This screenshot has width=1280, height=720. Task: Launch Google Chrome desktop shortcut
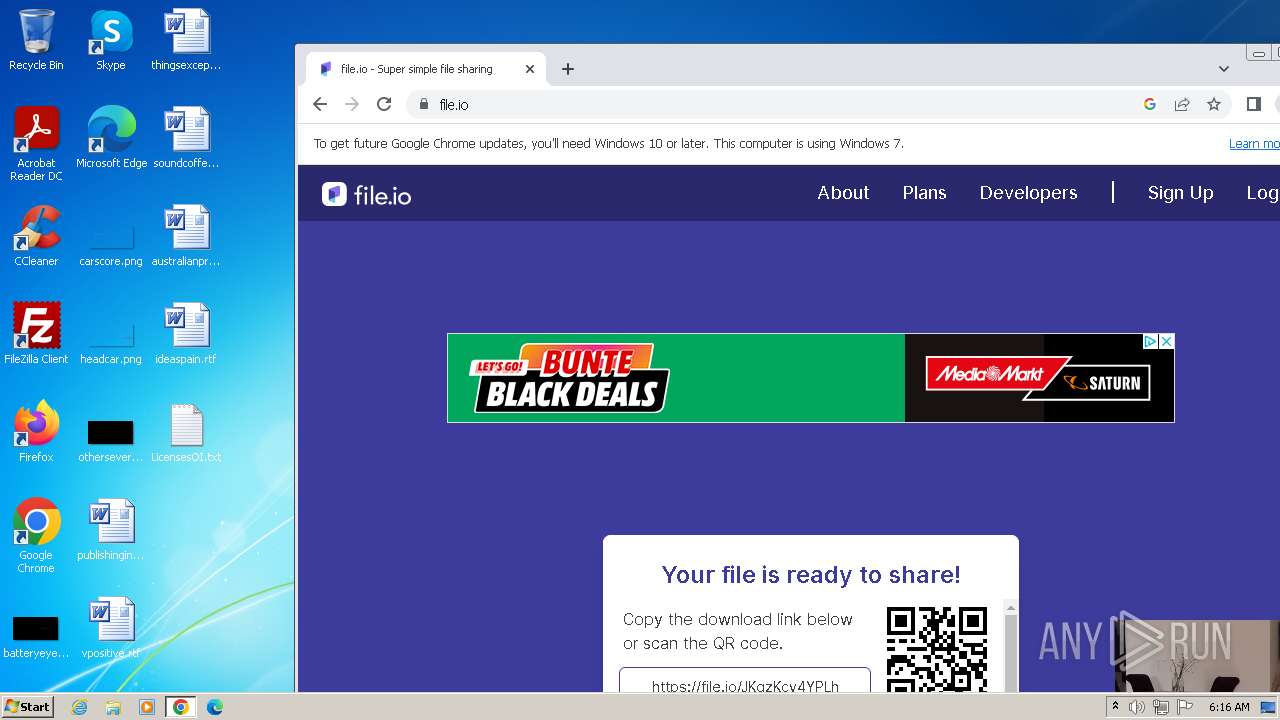point(36,536)
